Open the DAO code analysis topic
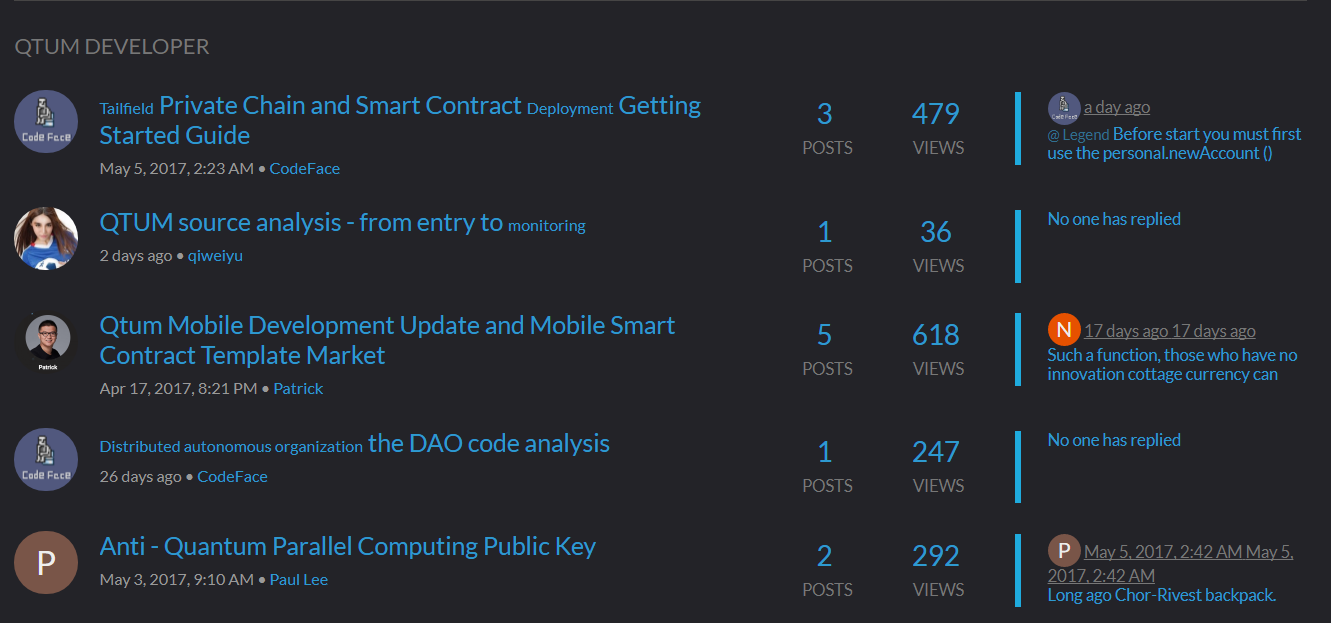1331x623 pixels. point(355,444)
